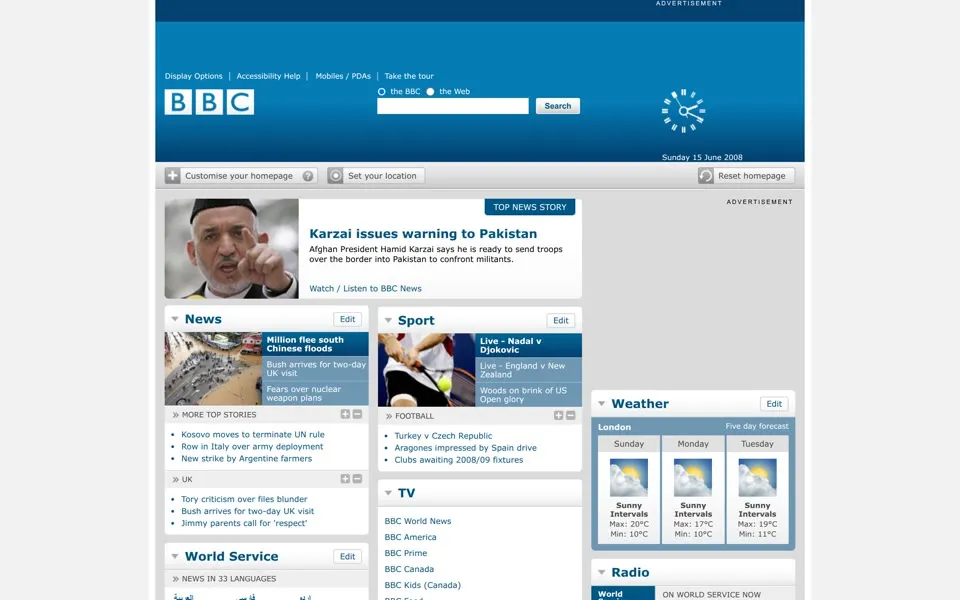Viewport: 960px width, 600px height.
Task: Click the location target icon
Action: pos(336,176)
